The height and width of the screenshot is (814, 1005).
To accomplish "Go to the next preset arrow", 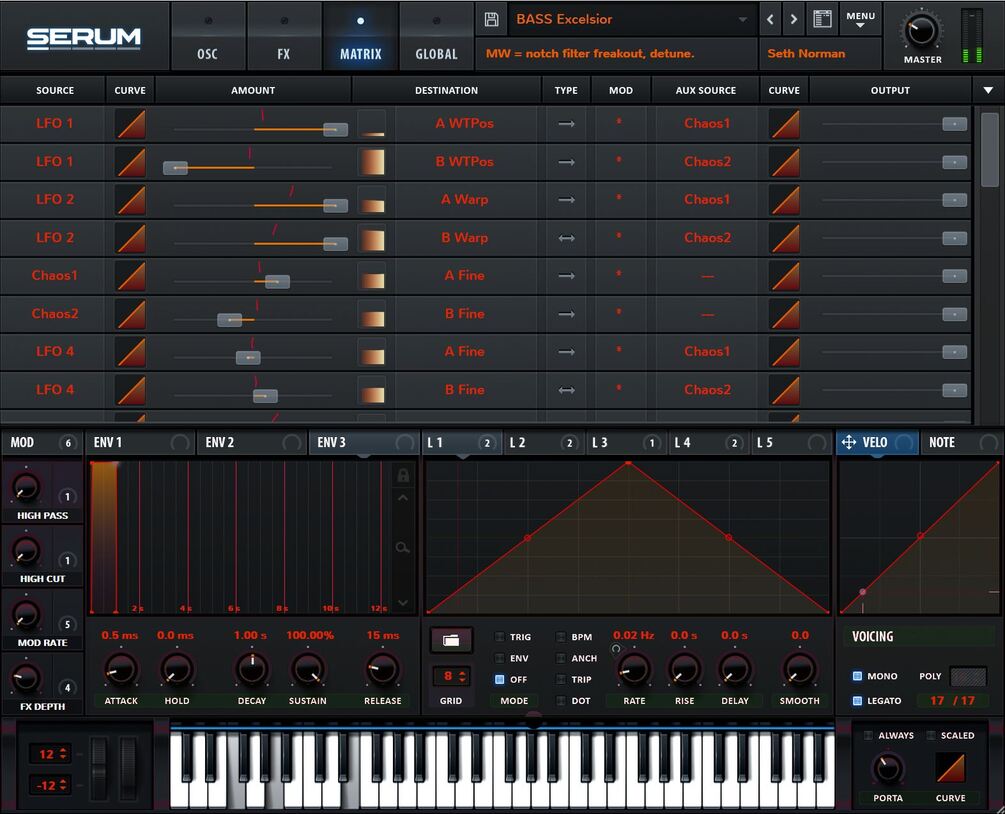I will (793, 19).
